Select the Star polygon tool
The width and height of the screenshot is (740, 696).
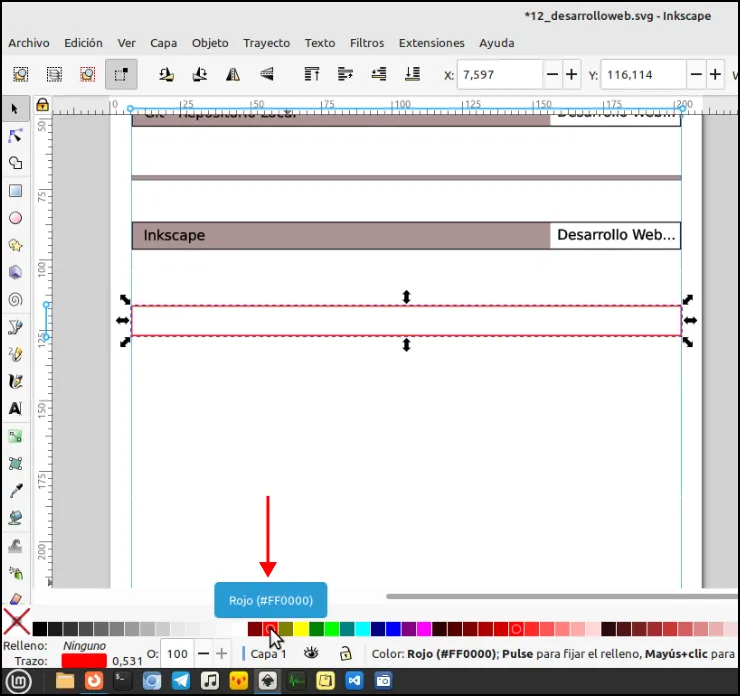pos(15,245)
